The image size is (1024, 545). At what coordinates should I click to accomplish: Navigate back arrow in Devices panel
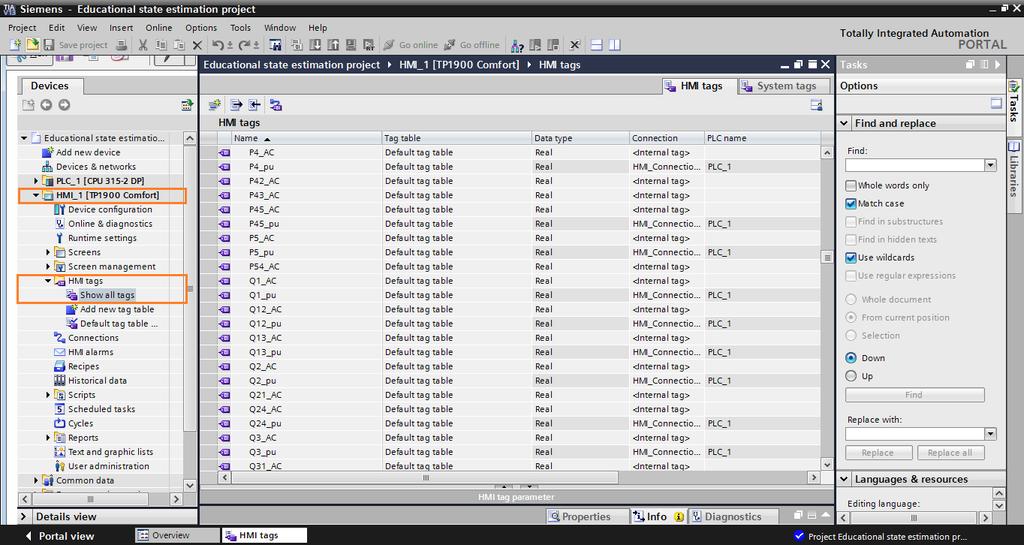(46, 105)
